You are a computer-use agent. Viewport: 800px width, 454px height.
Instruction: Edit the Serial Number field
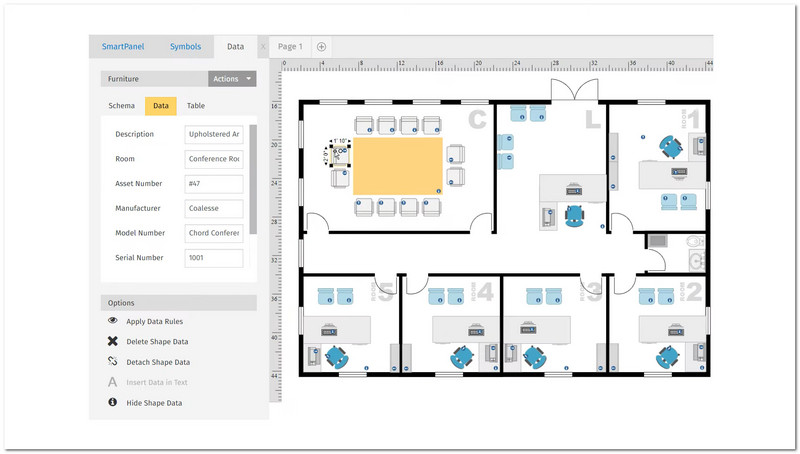point(214,258)
